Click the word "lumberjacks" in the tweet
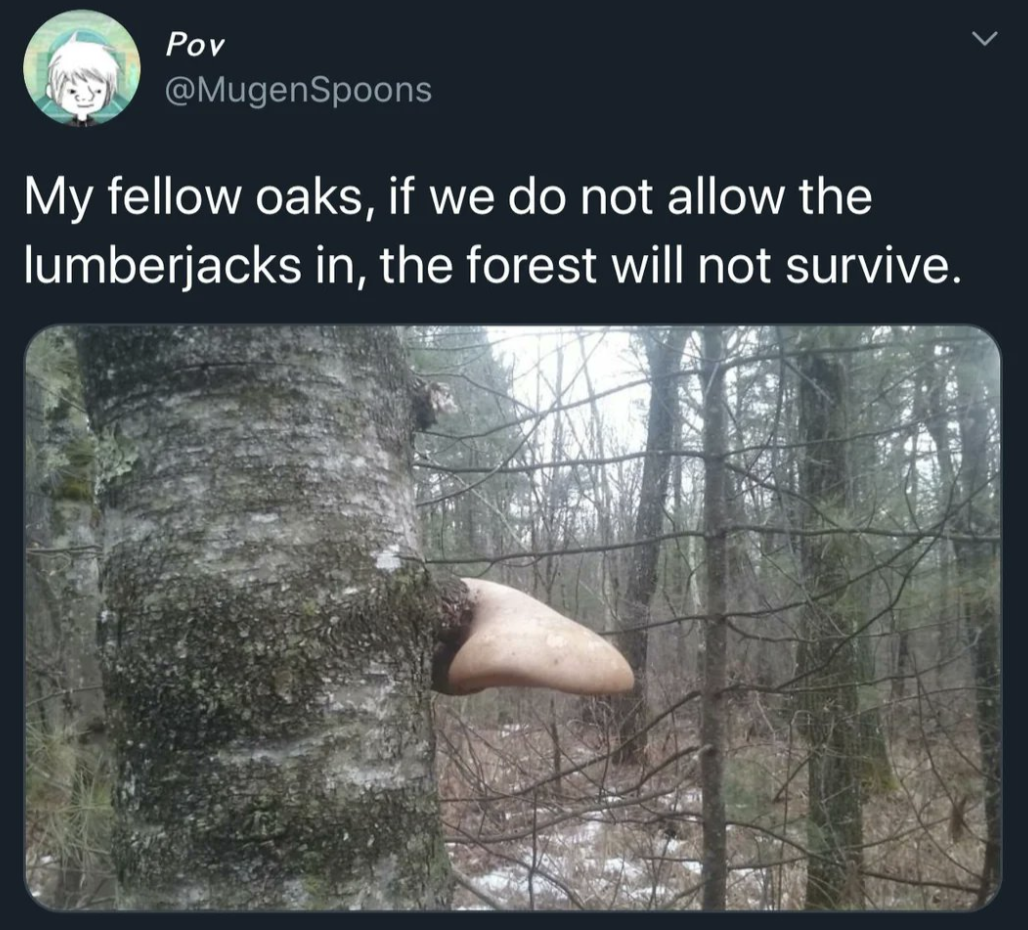The image size is (1028, 930). click(x=163, y=266)
